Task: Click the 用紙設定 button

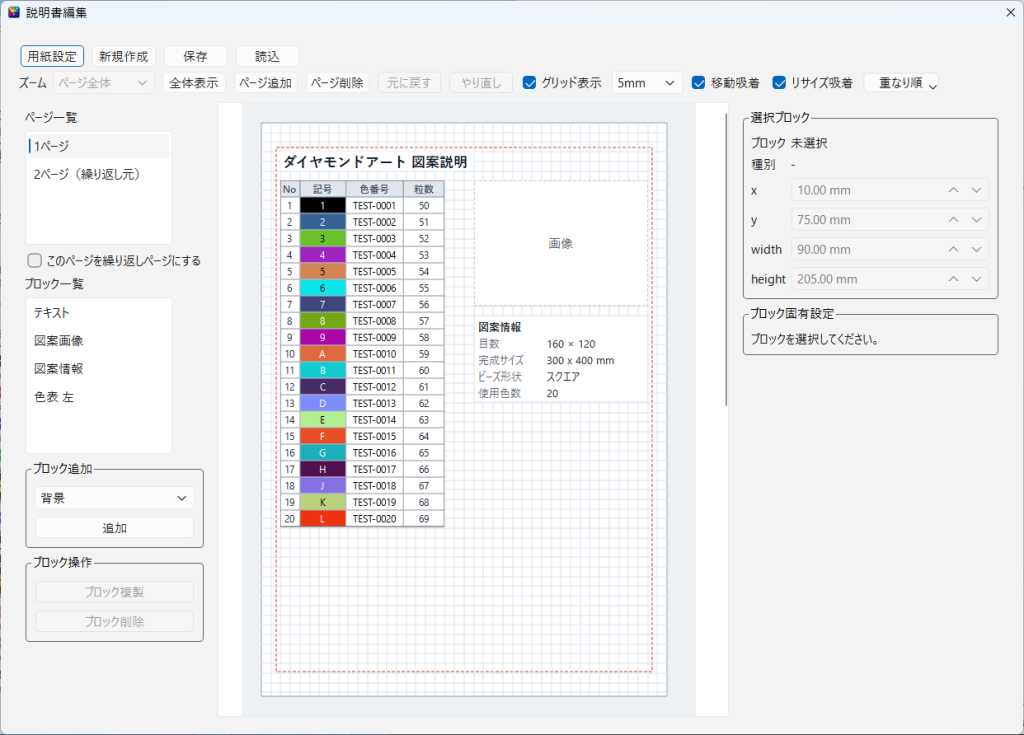Action: click(52, 56)
